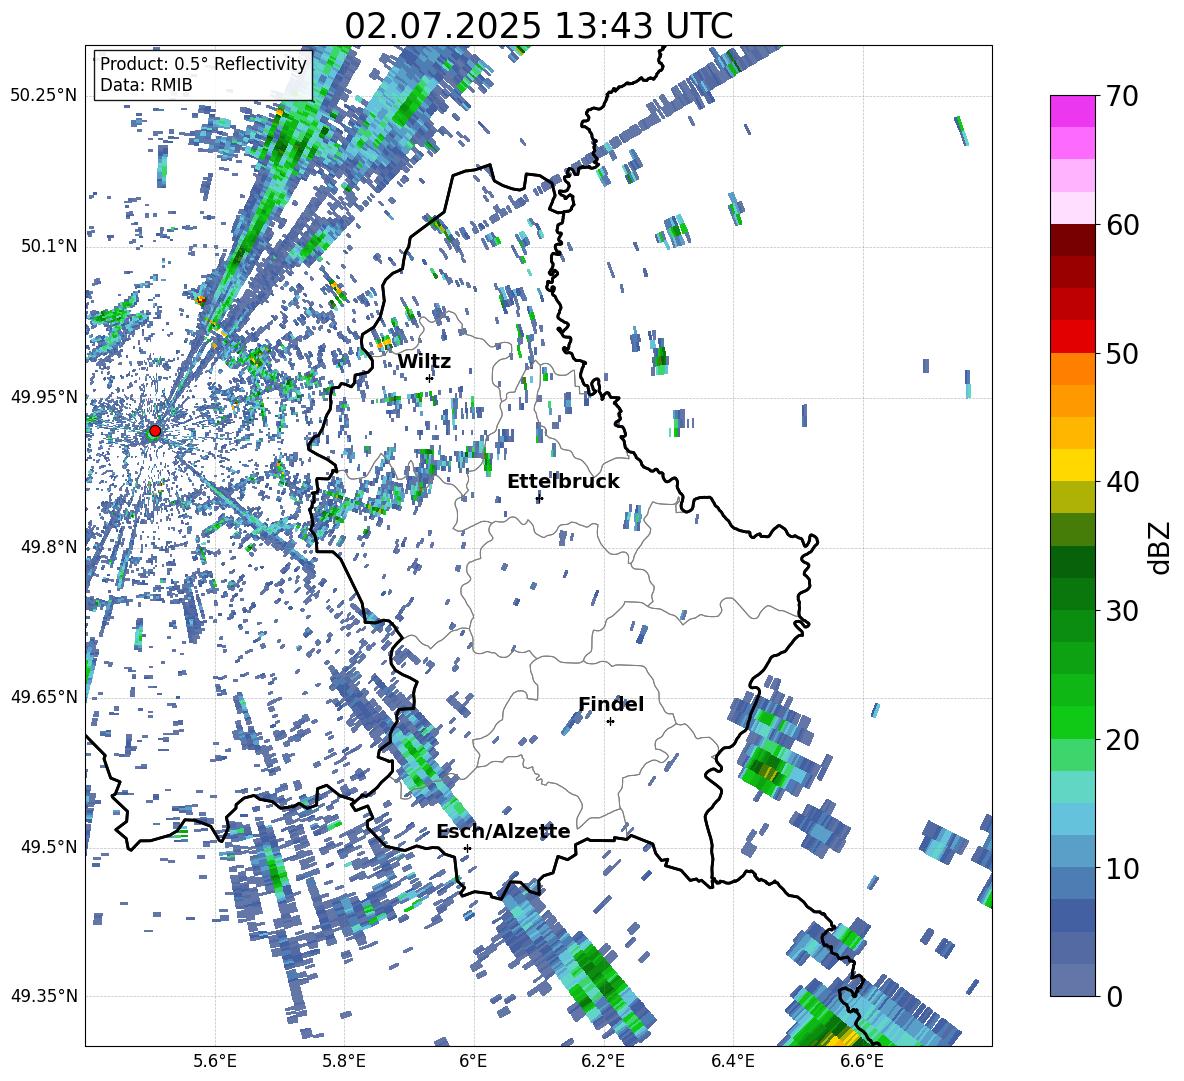Click the 49.35°N latitude label
The height and width of the screenshot is (1081, 1184).
tap(44, 996)
